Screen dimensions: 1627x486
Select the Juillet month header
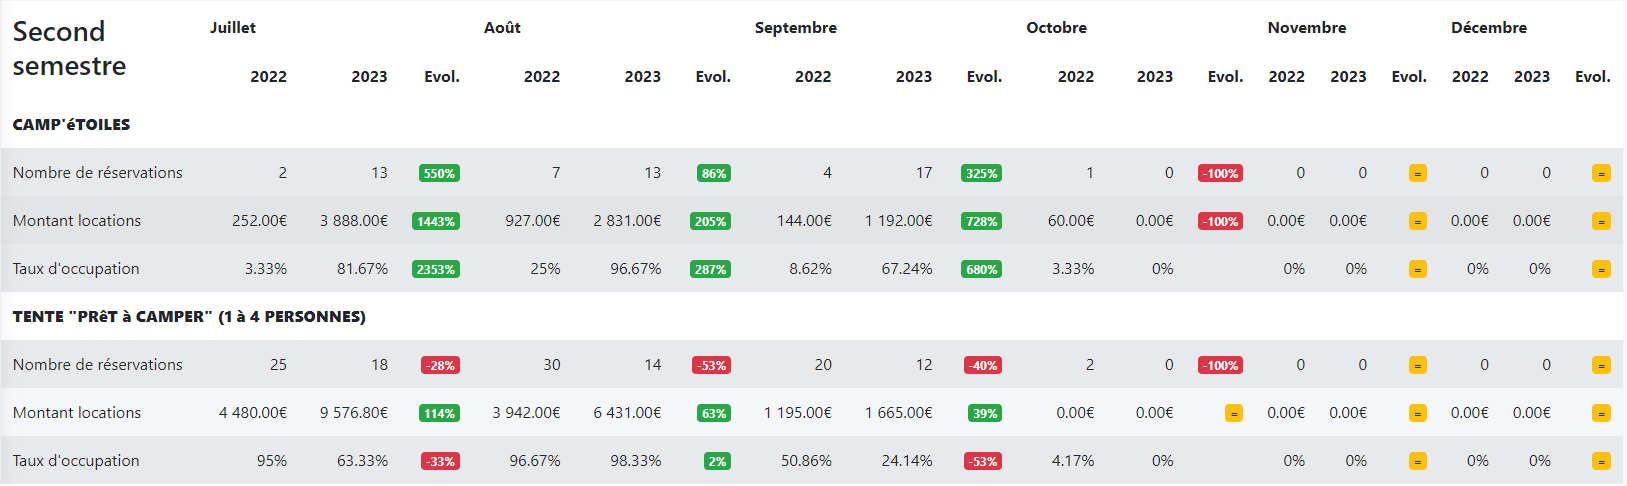click(x=233, y=28)
